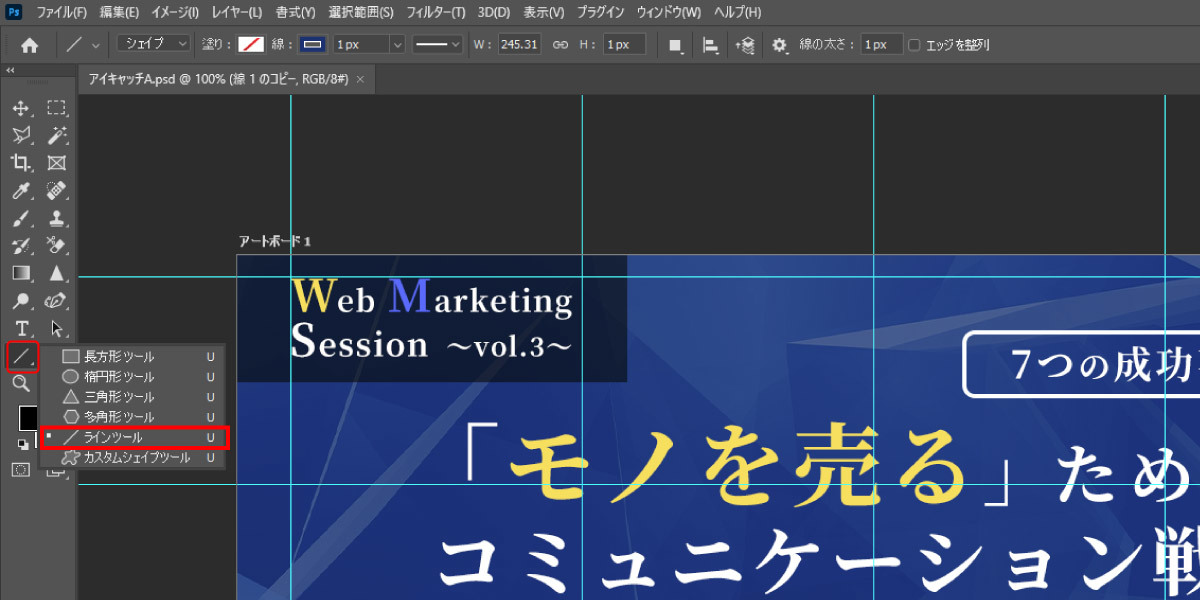Toggle Quick Mask mode icon
The height and width of the screenshot is (600, 1200).
point(21,469)
